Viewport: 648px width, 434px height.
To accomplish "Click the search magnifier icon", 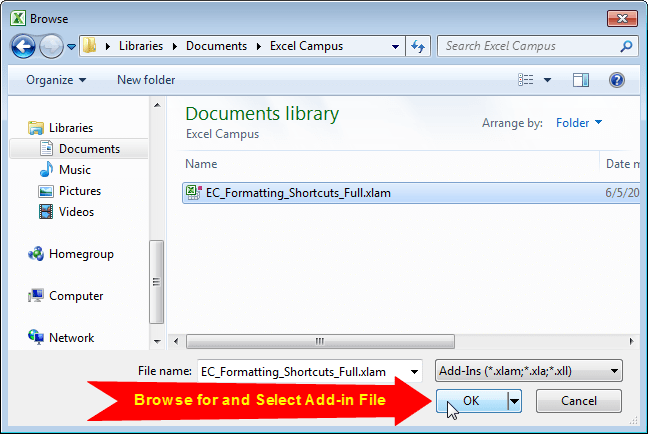I will 626,46.
